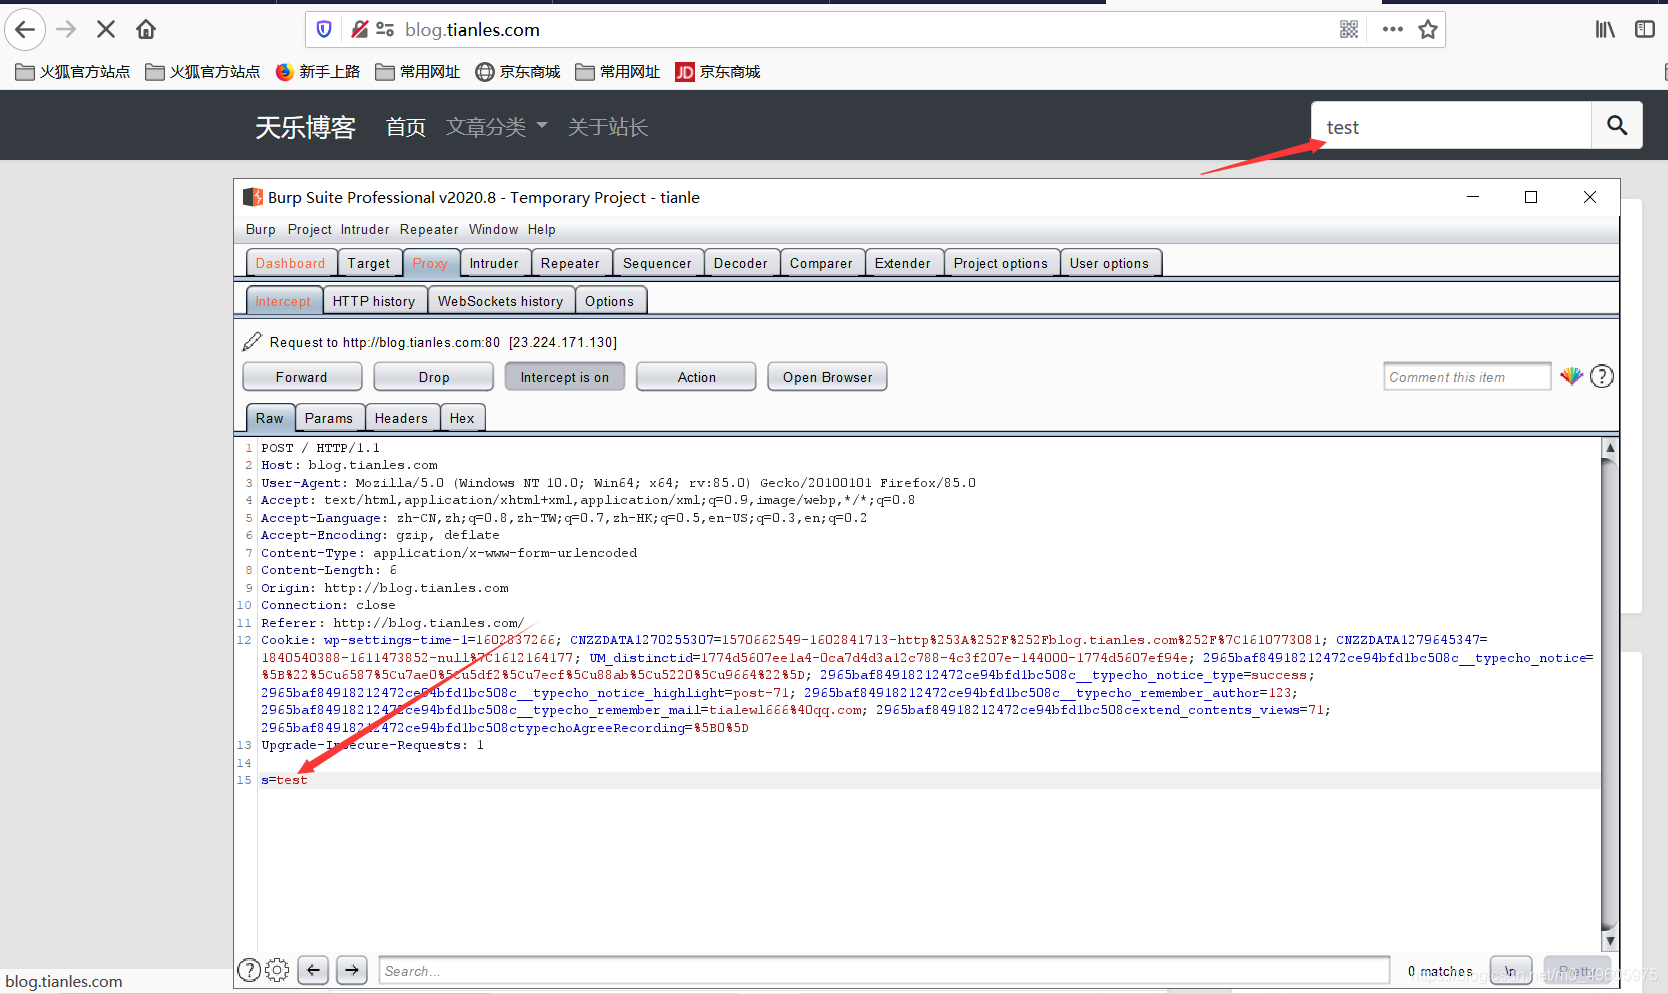Open the second 常用网址 bookmark folder
Screen dimensions: 1668x994
[618, 72]
